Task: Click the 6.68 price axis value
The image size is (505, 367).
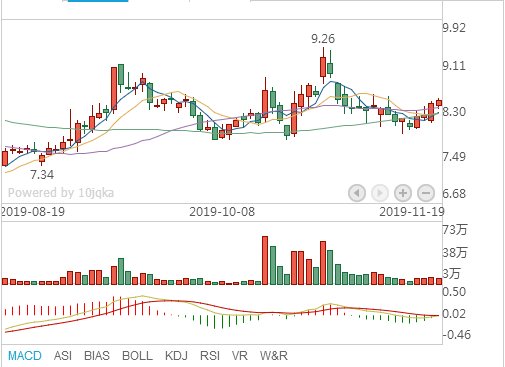Action: click(454, 193)
